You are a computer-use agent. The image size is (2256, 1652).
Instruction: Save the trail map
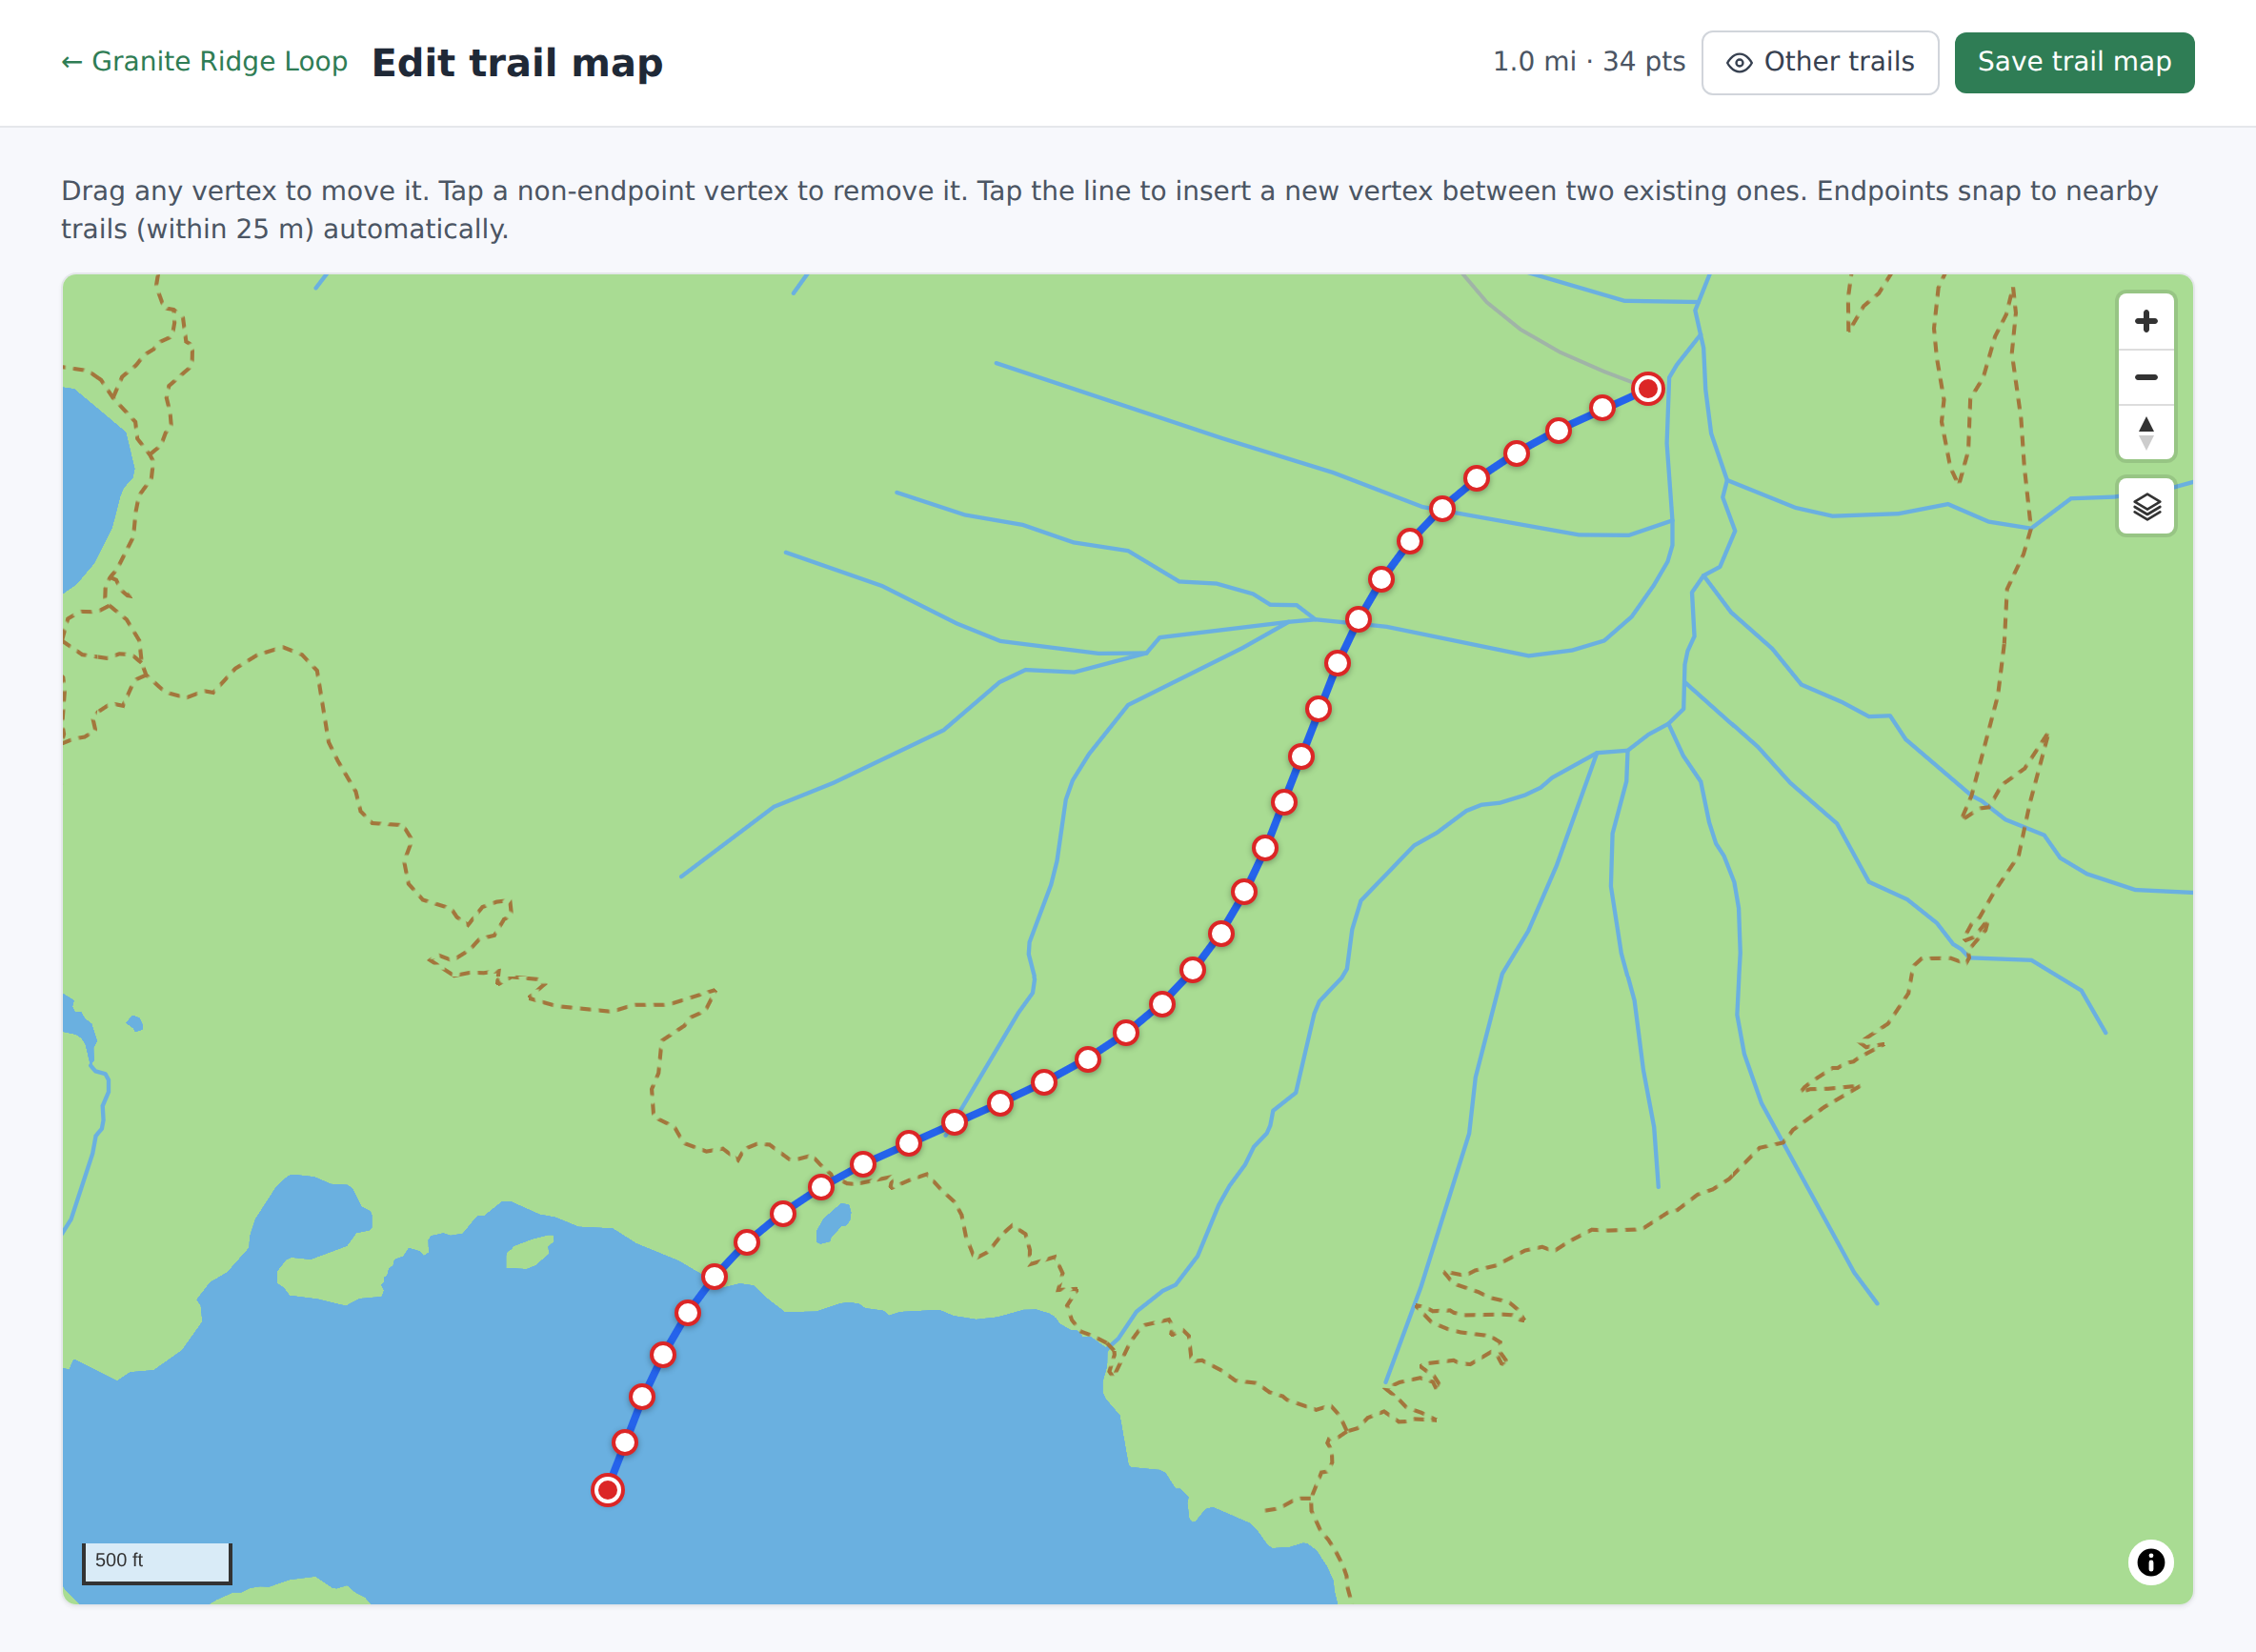point(2074,62)
